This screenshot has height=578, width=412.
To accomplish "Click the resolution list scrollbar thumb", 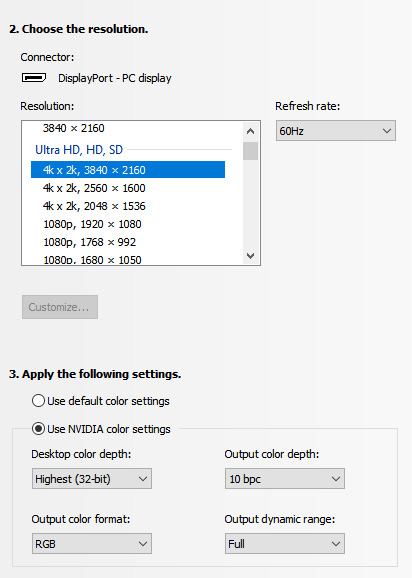I will coord(250,151).
